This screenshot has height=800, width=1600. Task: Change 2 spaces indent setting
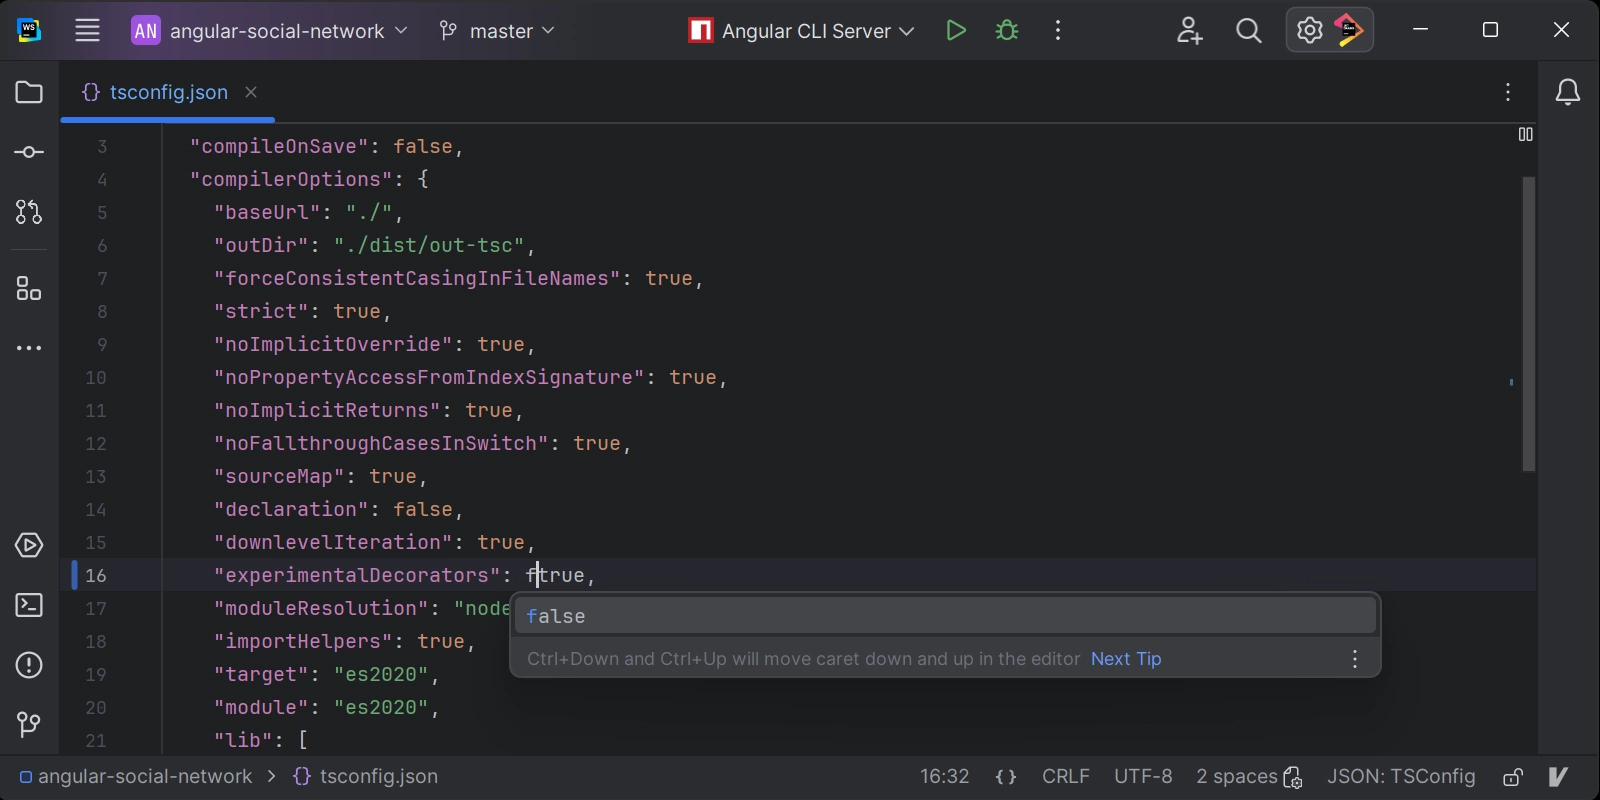[x=1249, y=776]
